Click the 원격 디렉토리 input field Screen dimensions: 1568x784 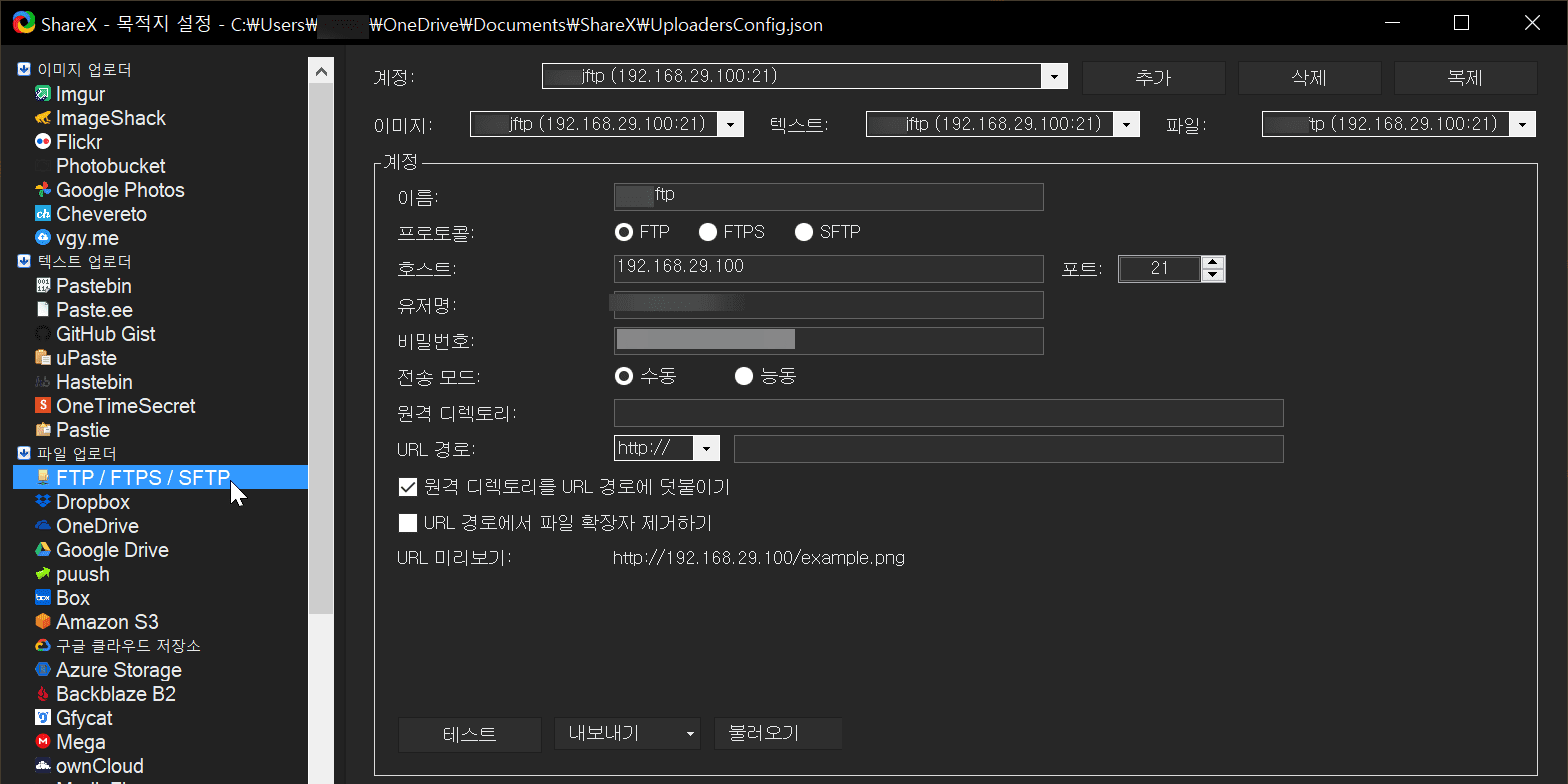click(948, 412)
